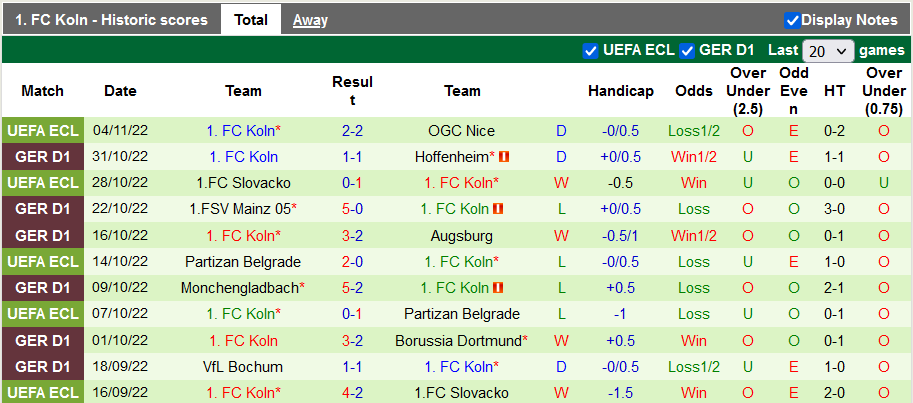Click the red card icon next to Hoffenheim

(505, 157)
